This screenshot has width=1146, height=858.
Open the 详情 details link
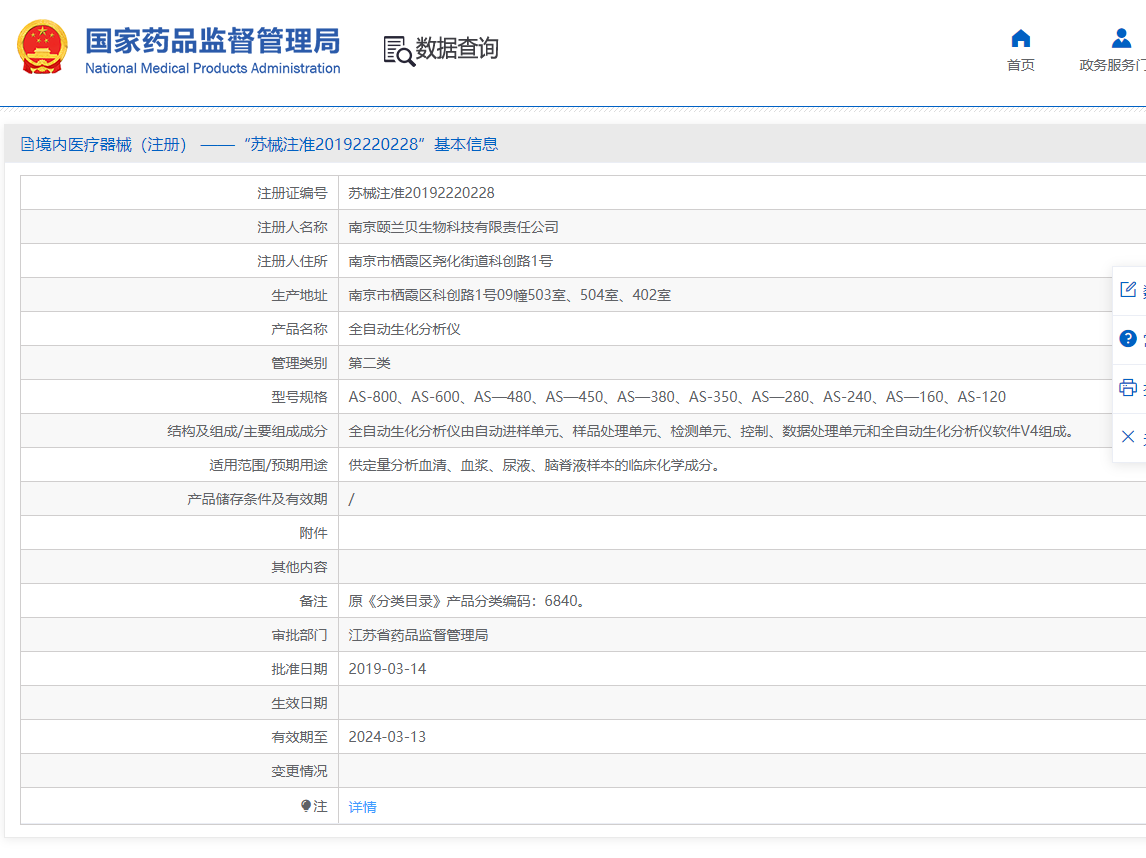[363, 807]
